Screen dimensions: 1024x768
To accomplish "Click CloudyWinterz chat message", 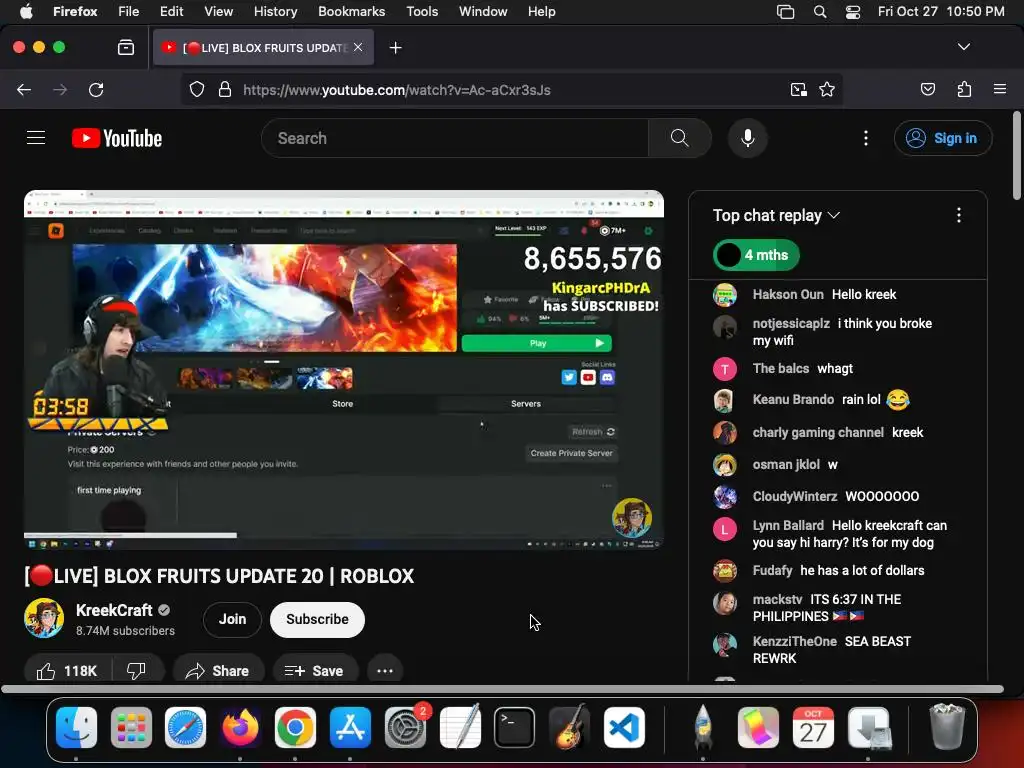I will [835, 496].
